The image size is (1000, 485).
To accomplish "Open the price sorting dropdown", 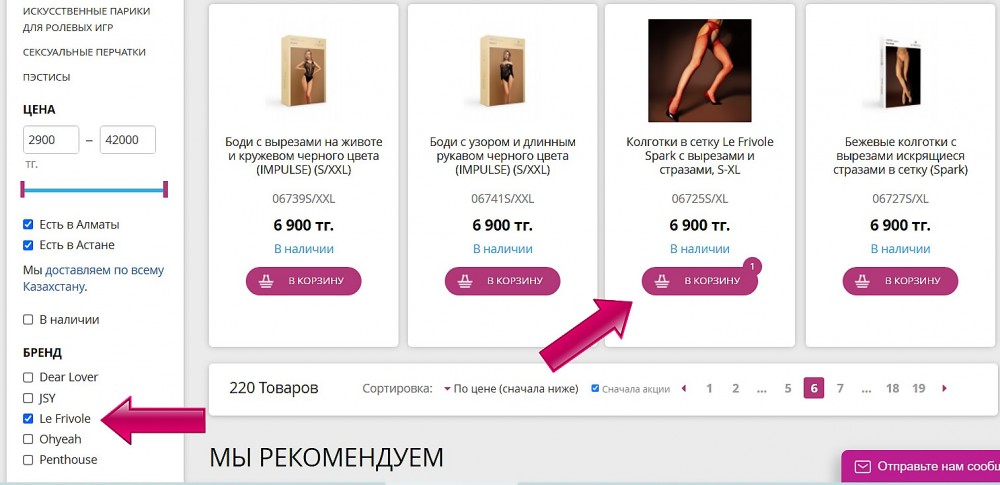I will click(x=511, y=389).
